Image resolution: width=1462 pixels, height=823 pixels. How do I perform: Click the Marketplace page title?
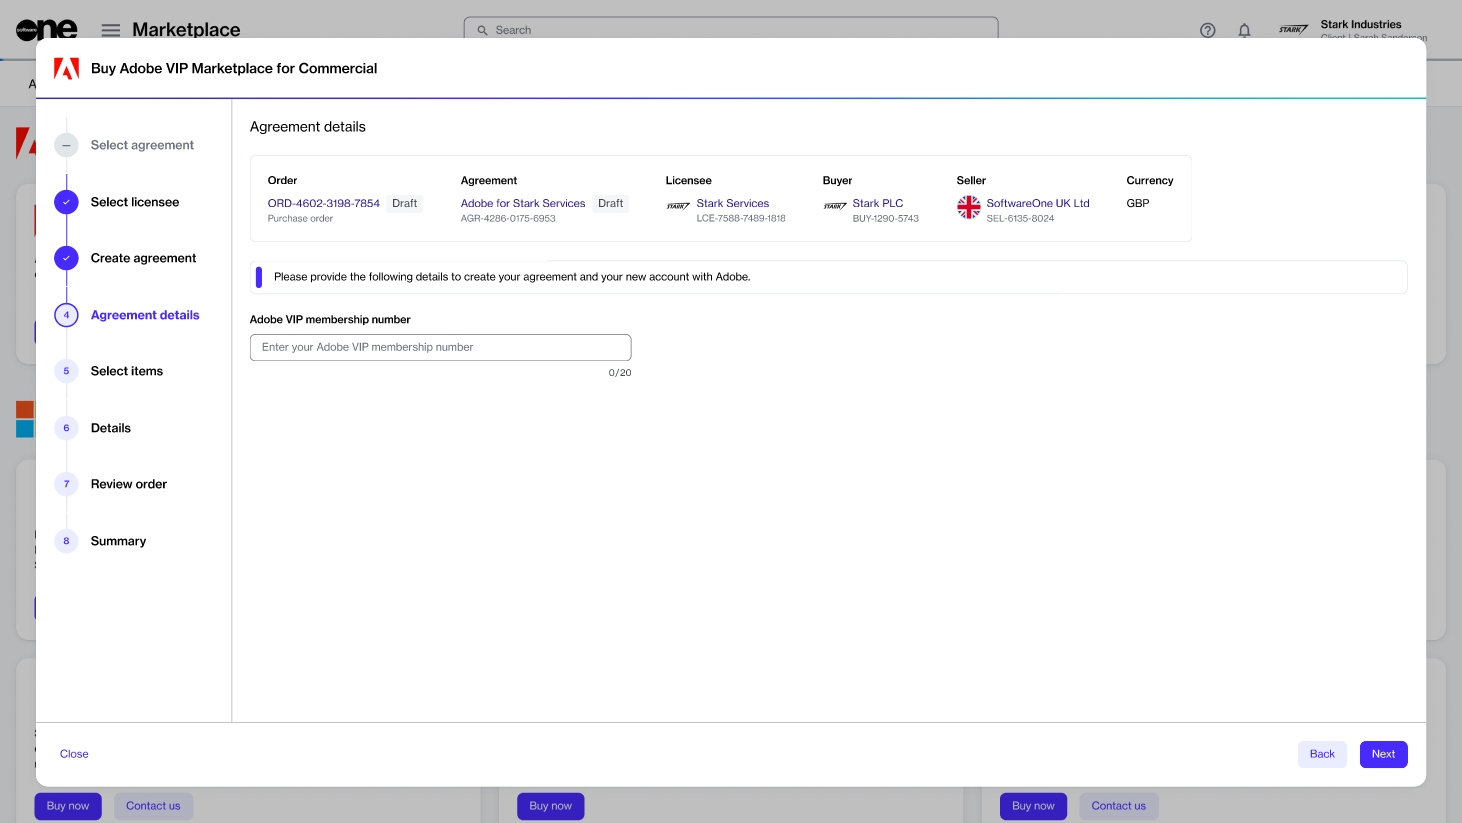pyautogui.click(x=186, y=30)
